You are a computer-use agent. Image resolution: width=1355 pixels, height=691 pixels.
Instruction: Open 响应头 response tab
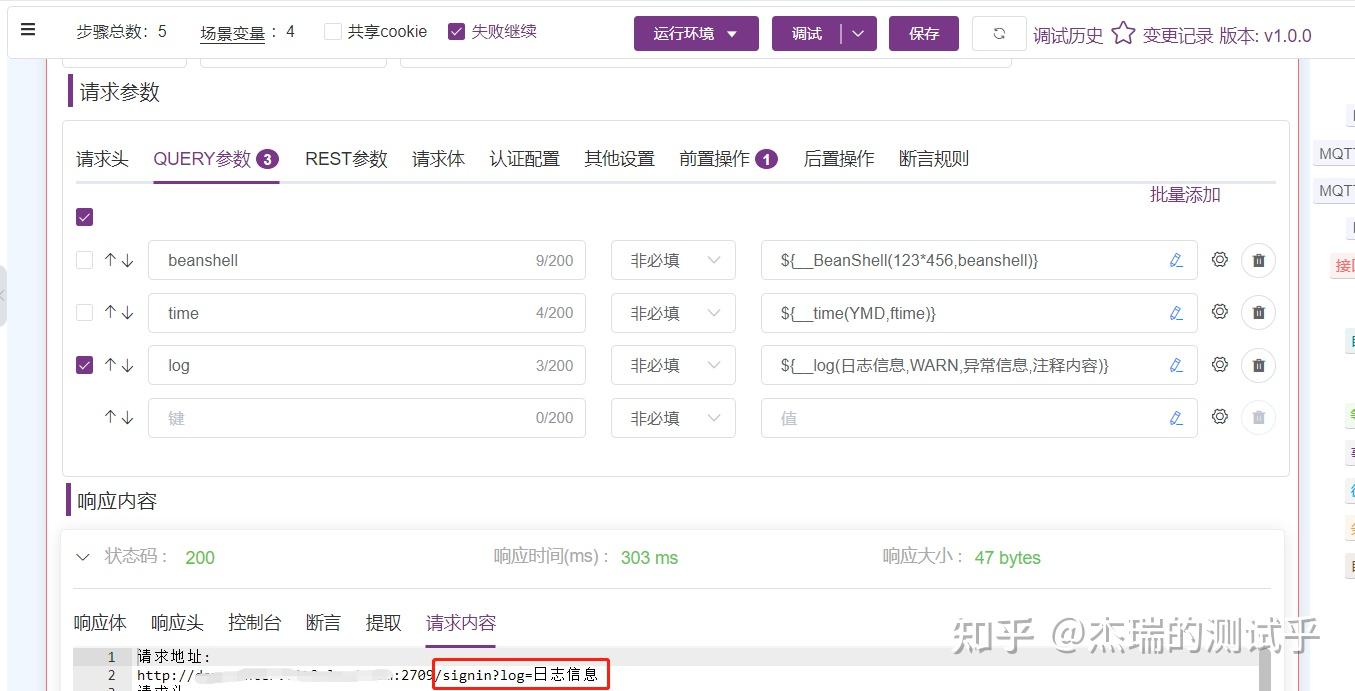177,623
